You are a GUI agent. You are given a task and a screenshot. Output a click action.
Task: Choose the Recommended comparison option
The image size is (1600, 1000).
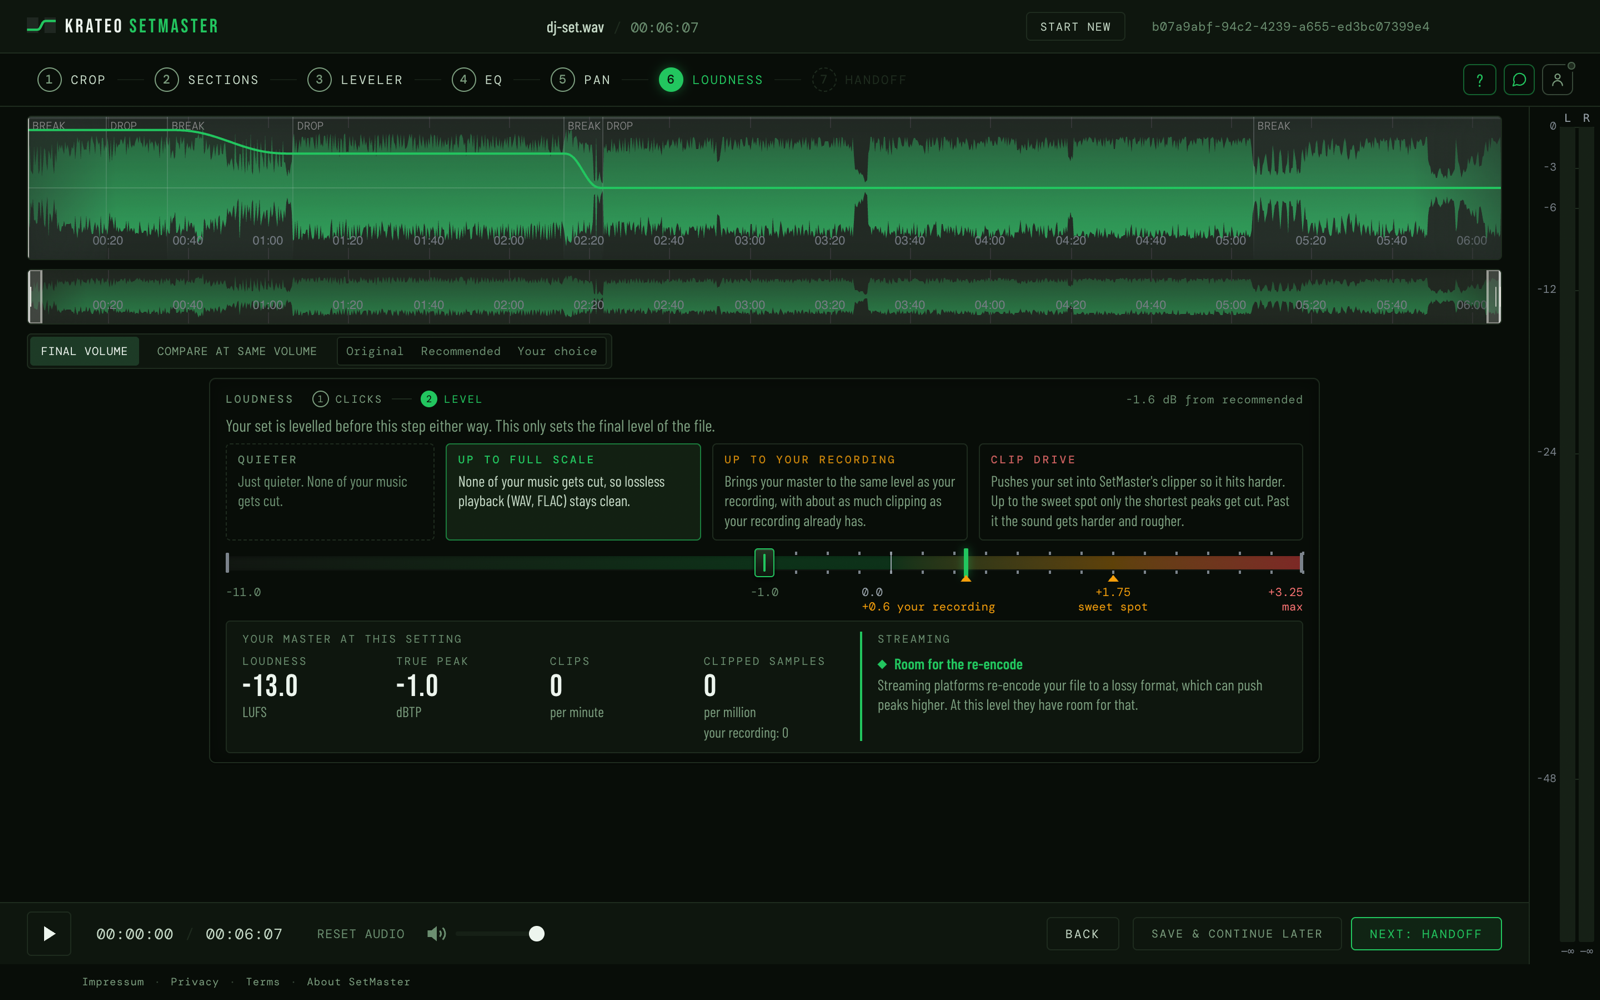pos(461,351)
